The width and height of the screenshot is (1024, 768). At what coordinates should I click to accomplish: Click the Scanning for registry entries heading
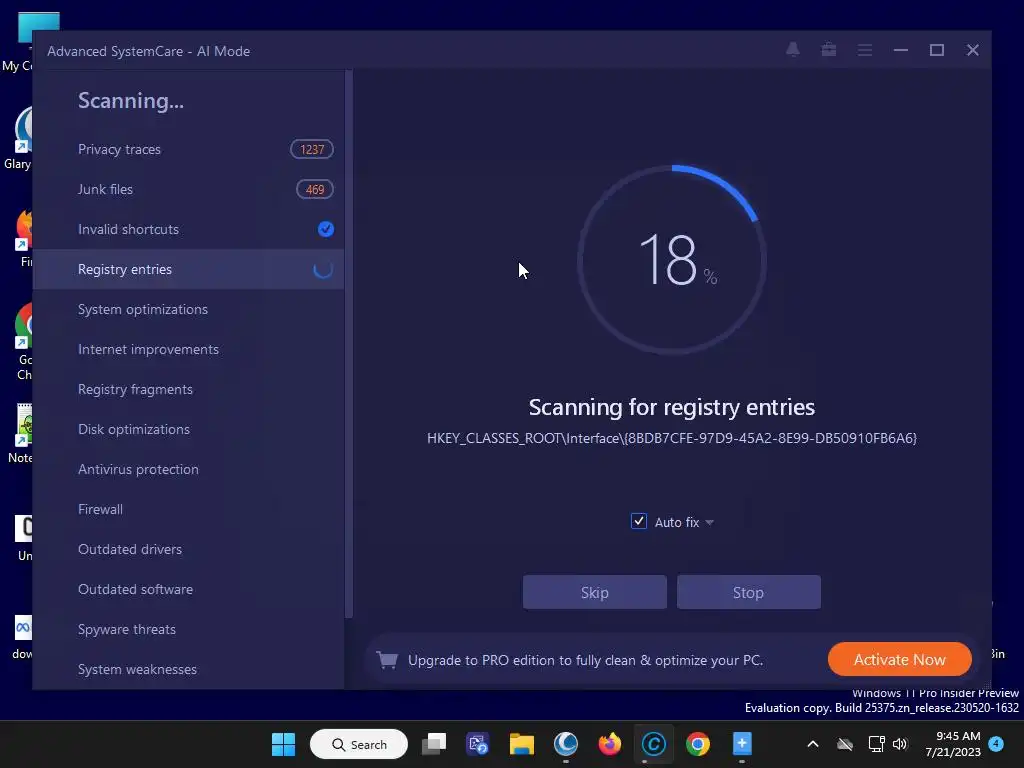(671, 408)
